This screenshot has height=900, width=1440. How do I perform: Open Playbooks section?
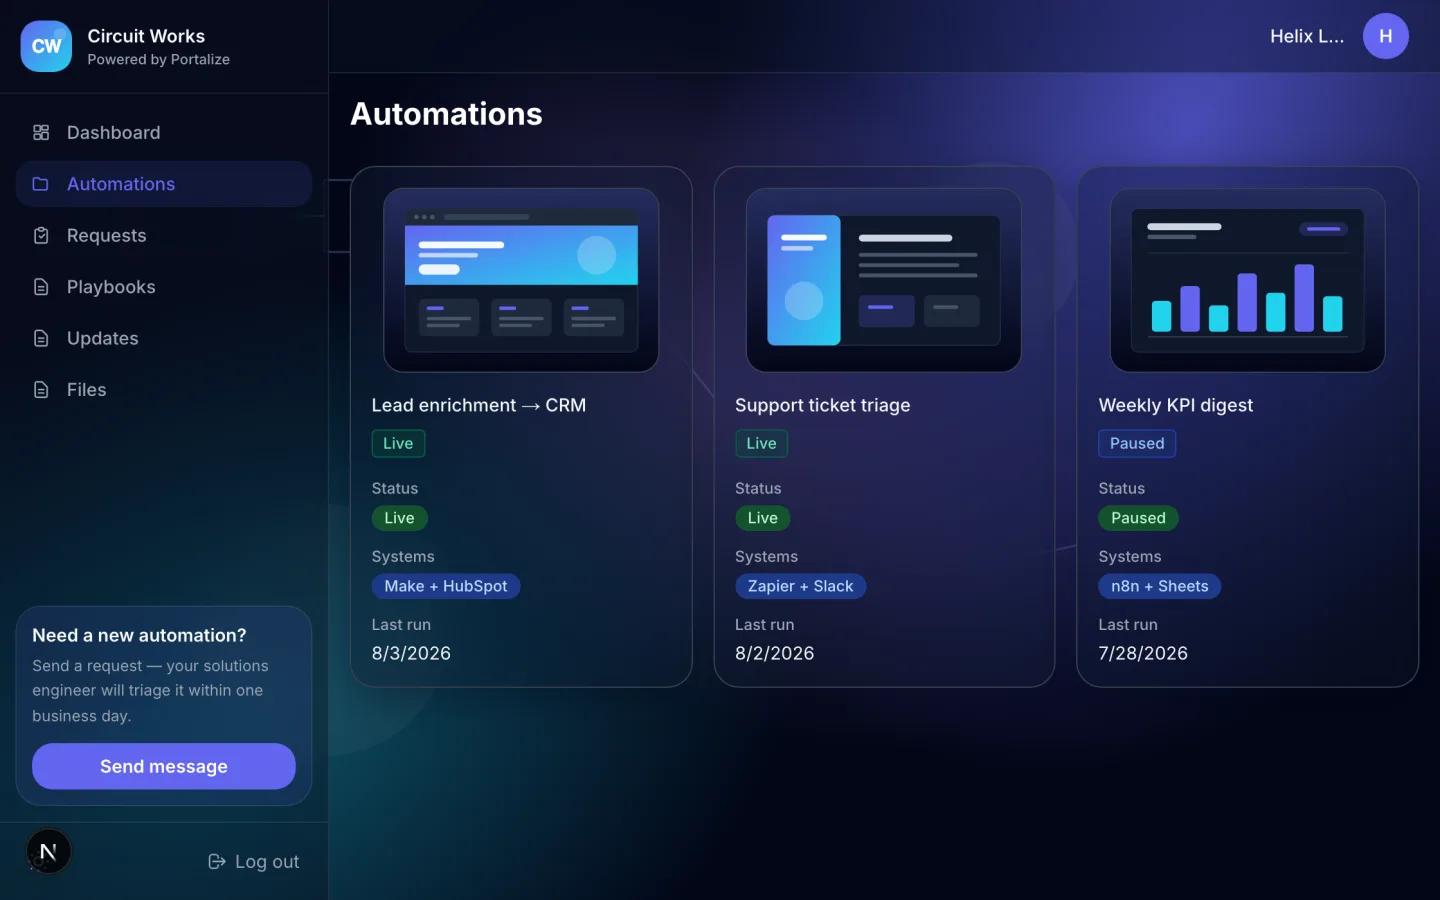click(164, 287)
